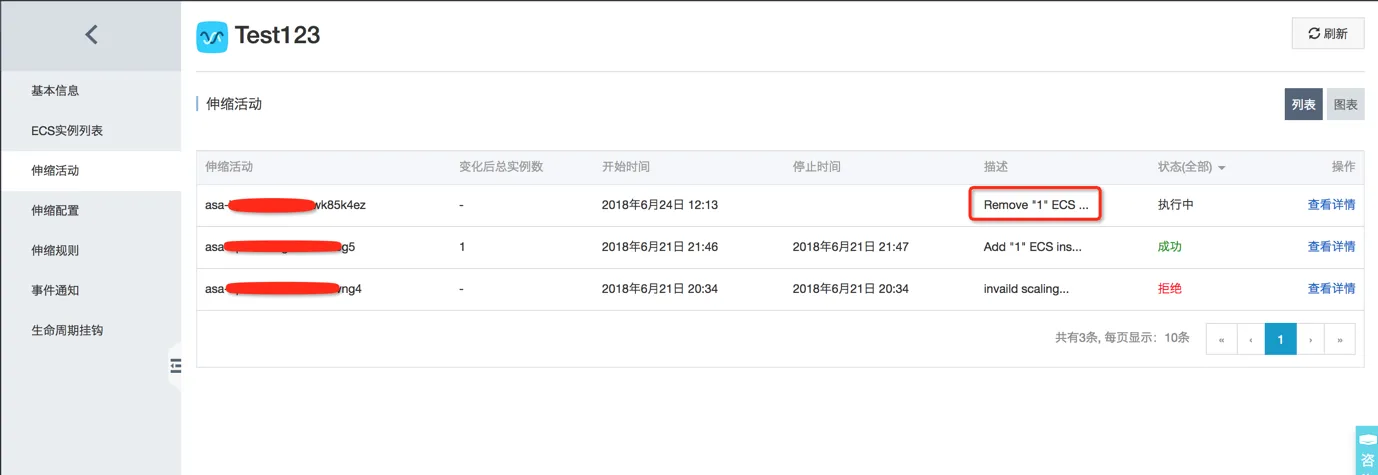This screenshot has height=475, width=1378.
Task: Go to first page of pagination
Action: click(x=1221, y=339)
